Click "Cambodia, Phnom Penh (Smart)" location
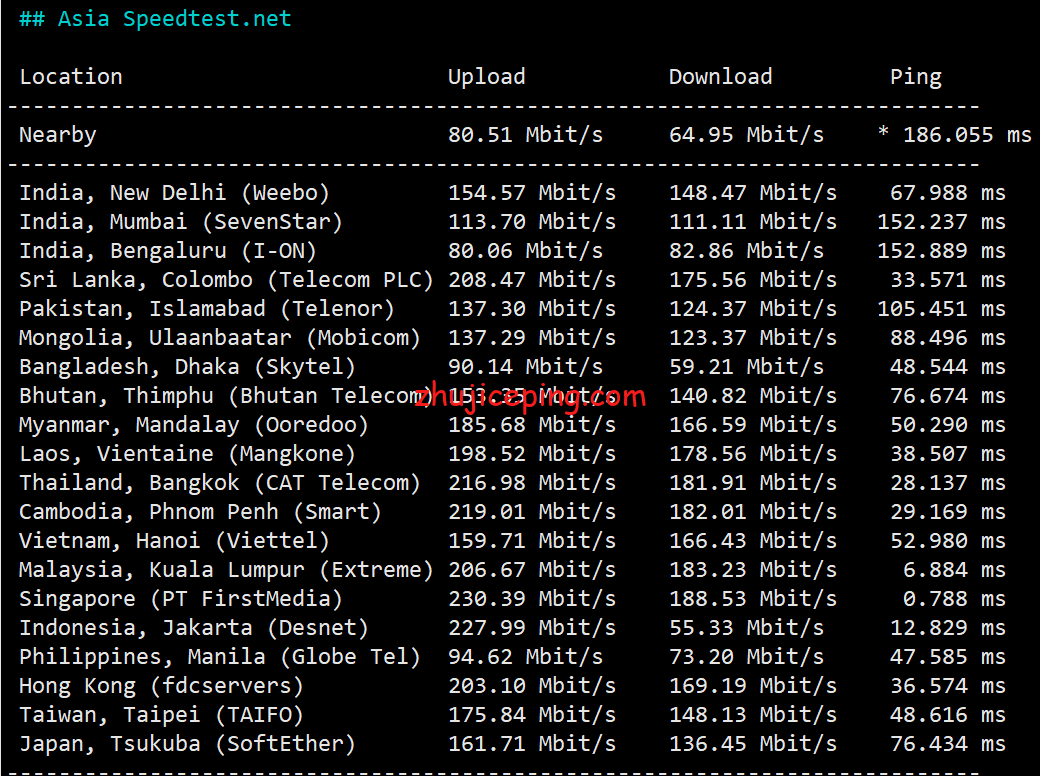Screen dimensions: 1040x776 coord(200,513)
